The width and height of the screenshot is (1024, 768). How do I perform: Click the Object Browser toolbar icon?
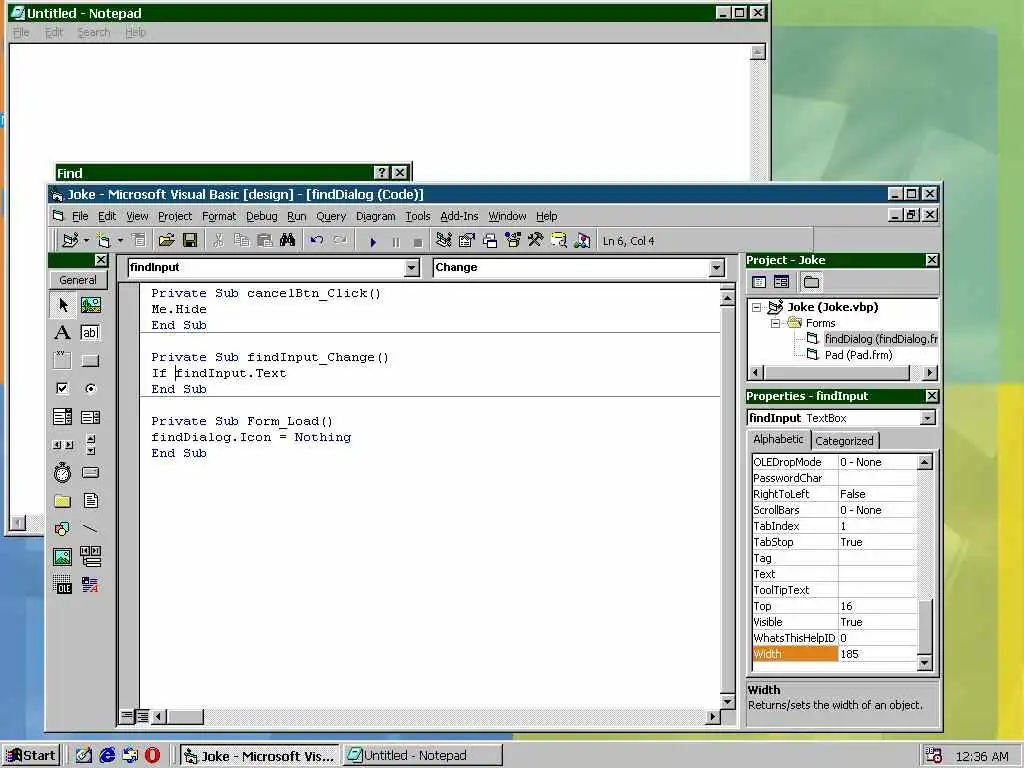[x=513, y=240]
